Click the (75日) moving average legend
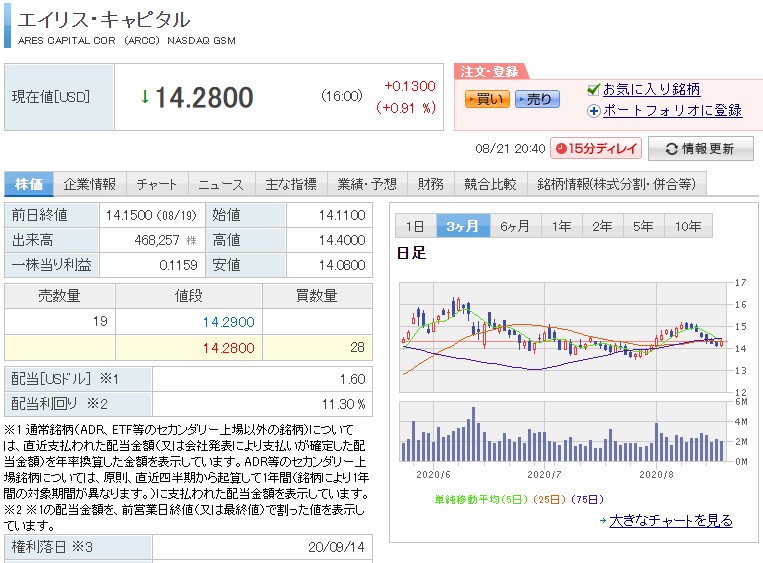This screenshot has height=563, width=763. click(587, 499)
